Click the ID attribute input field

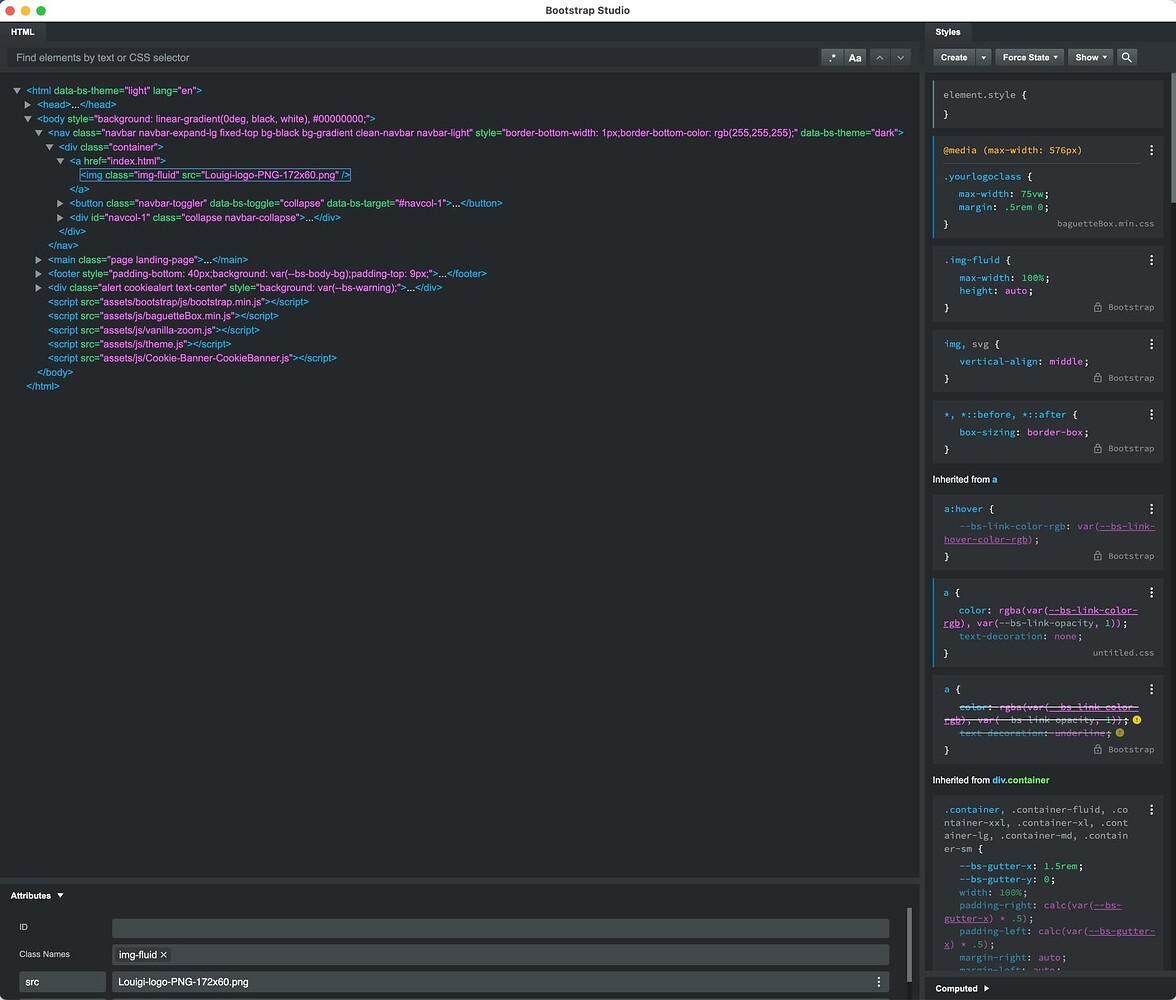pyautogui.click(x=500, y=928)
